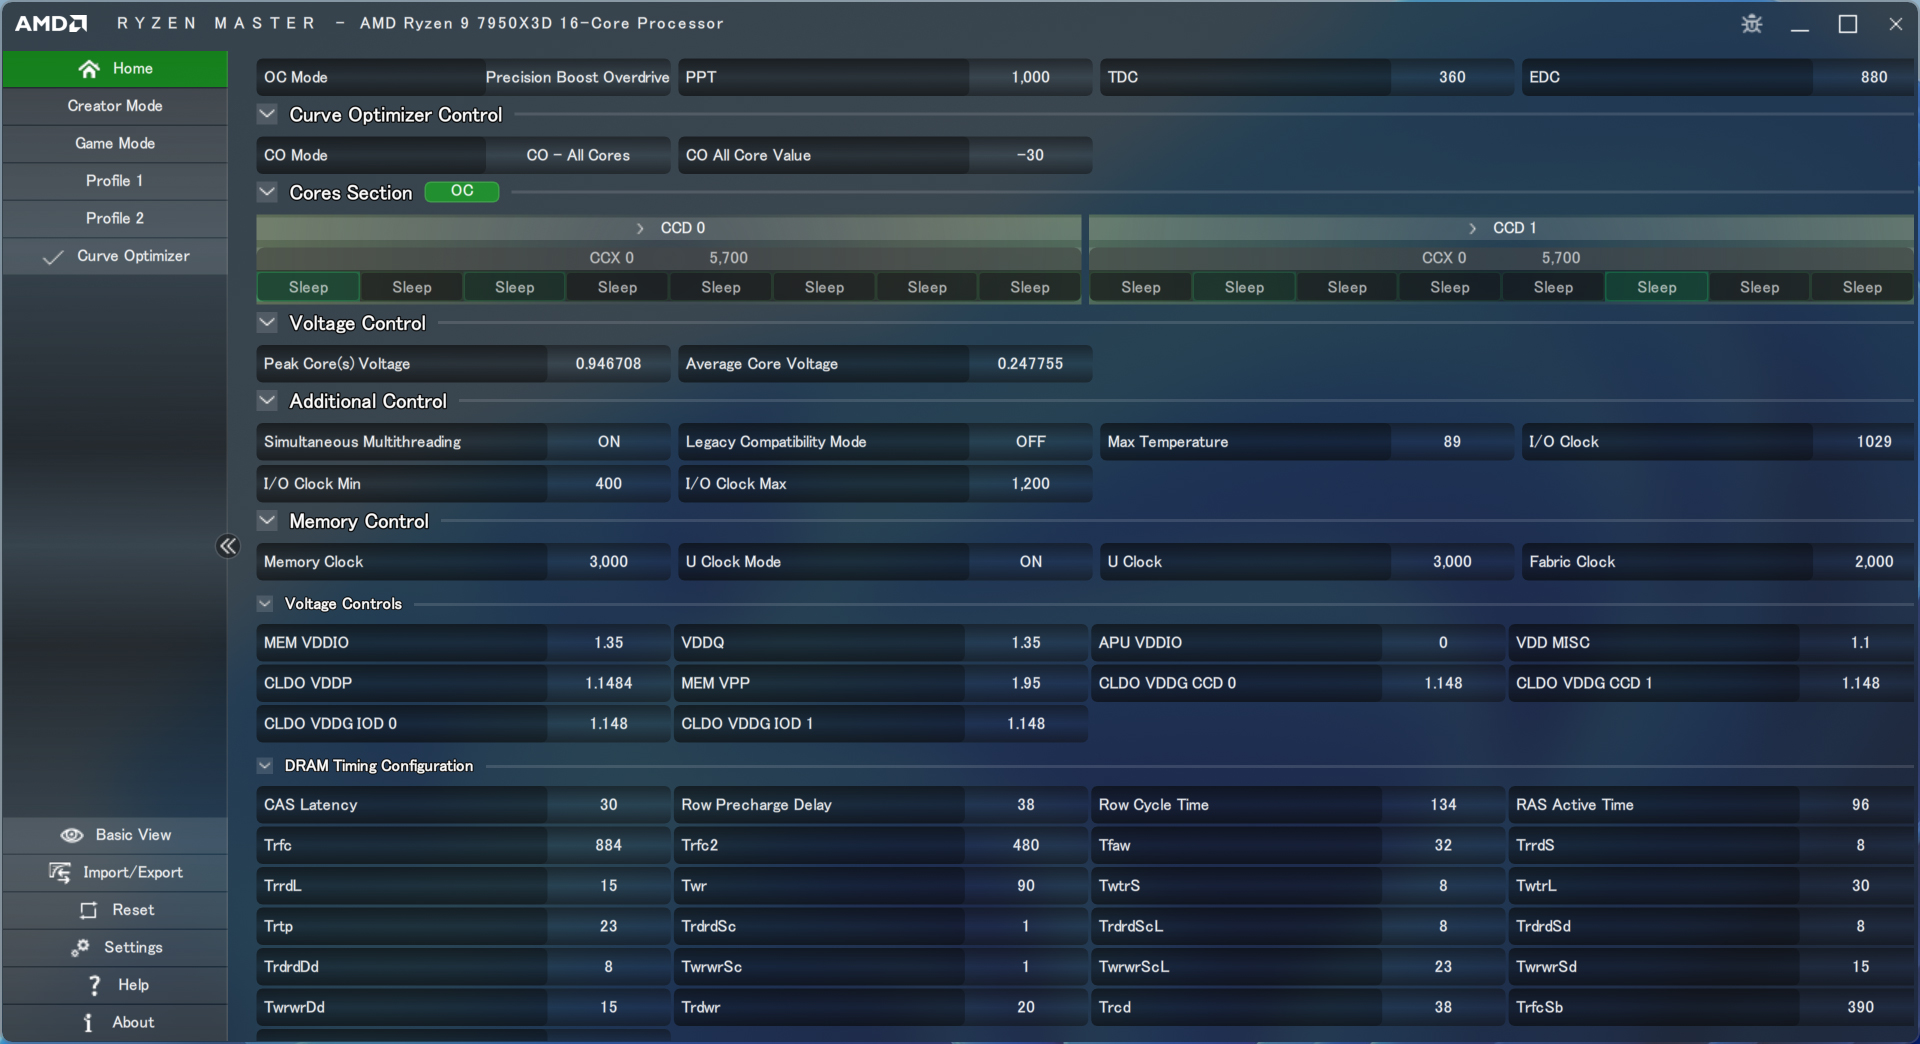
Task: Click the Help question mark icon
Action: [x=95, y=985]
